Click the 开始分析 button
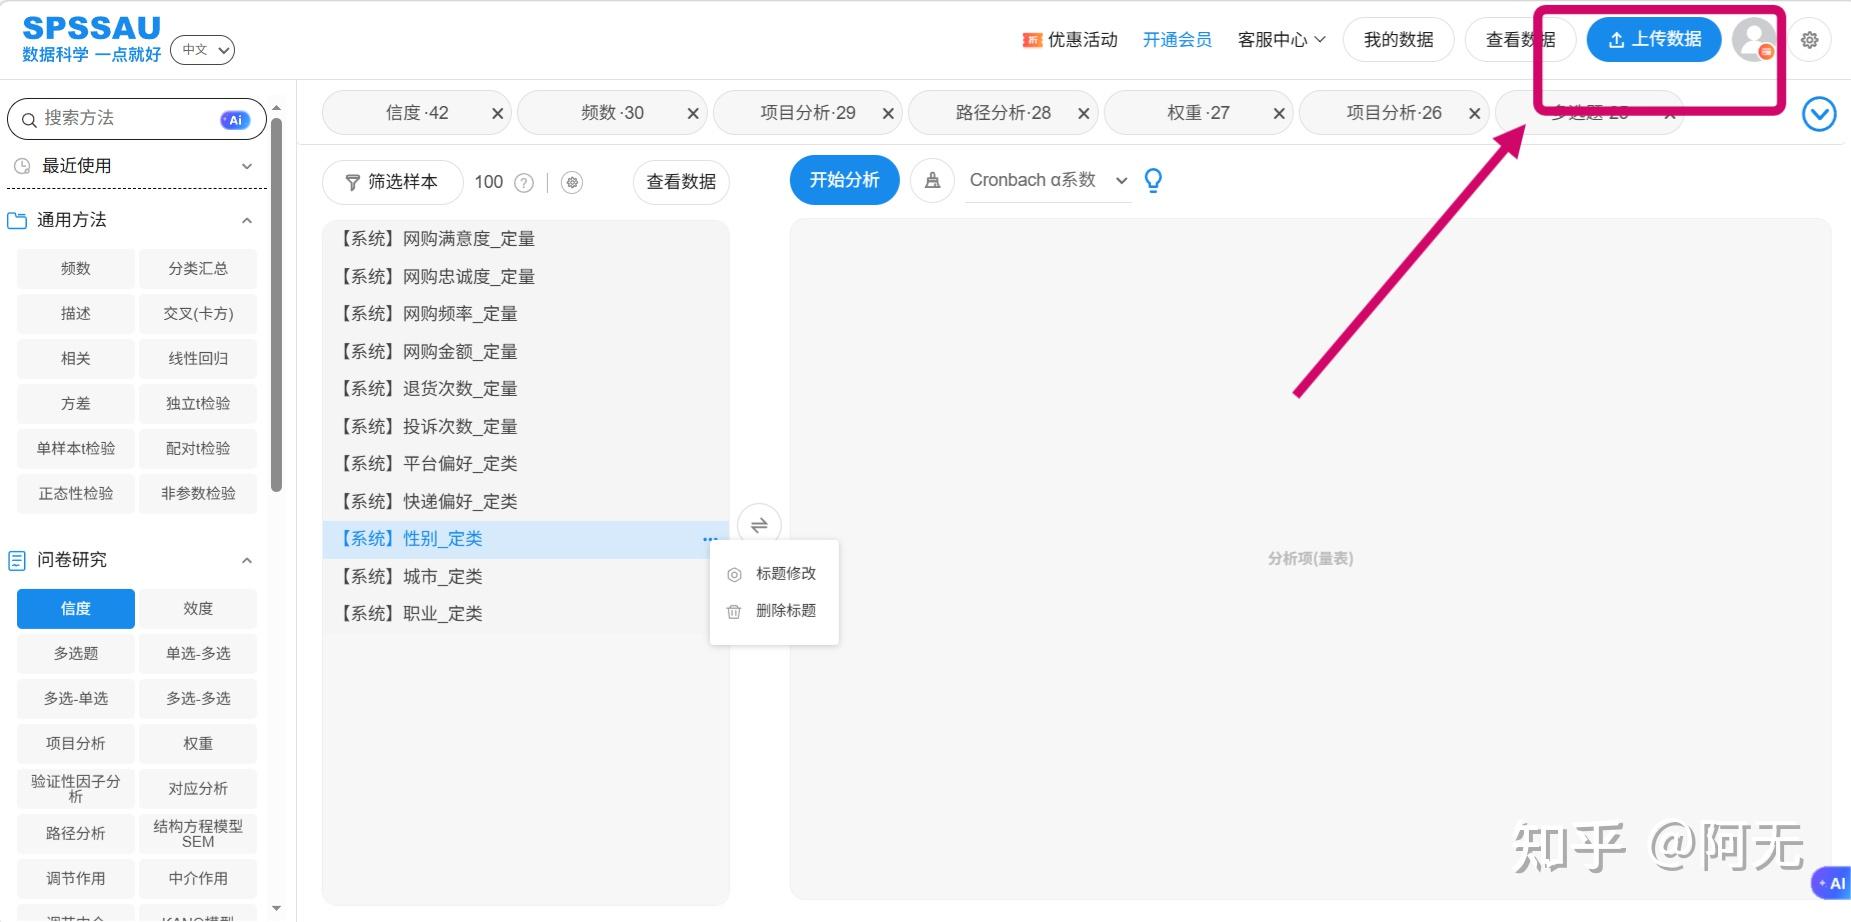1851x922 pixels. (x=845, y=180)
